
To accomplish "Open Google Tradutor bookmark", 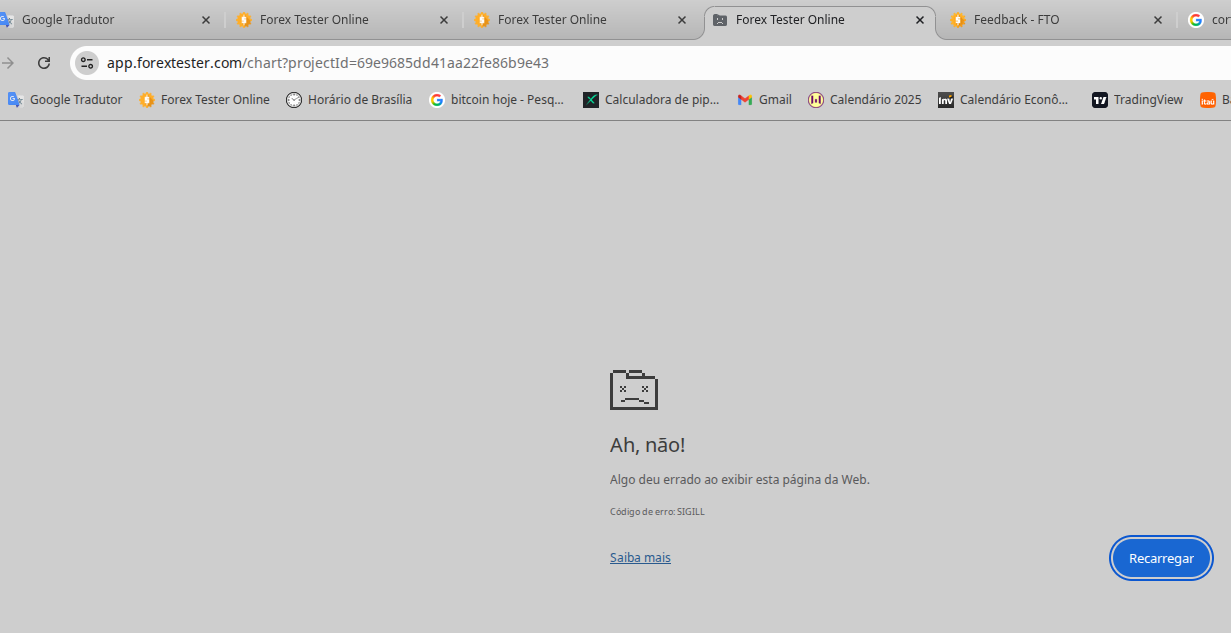I will [x=65, y=100].
